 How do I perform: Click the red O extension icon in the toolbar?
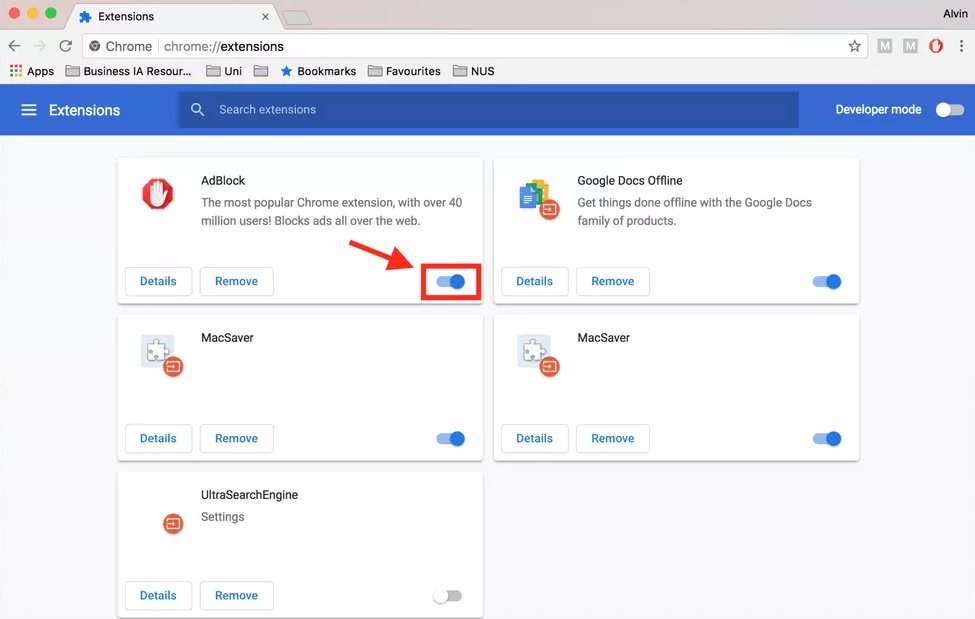pyautogui.click(x=936, y=46)
